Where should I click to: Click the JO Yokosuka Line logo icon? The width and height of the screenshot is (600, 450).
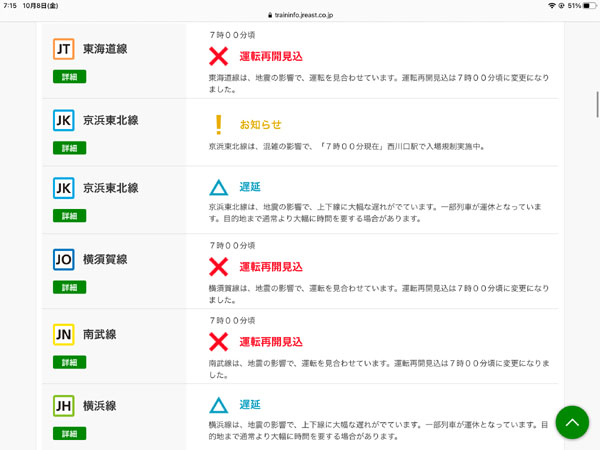coord(64,259)
